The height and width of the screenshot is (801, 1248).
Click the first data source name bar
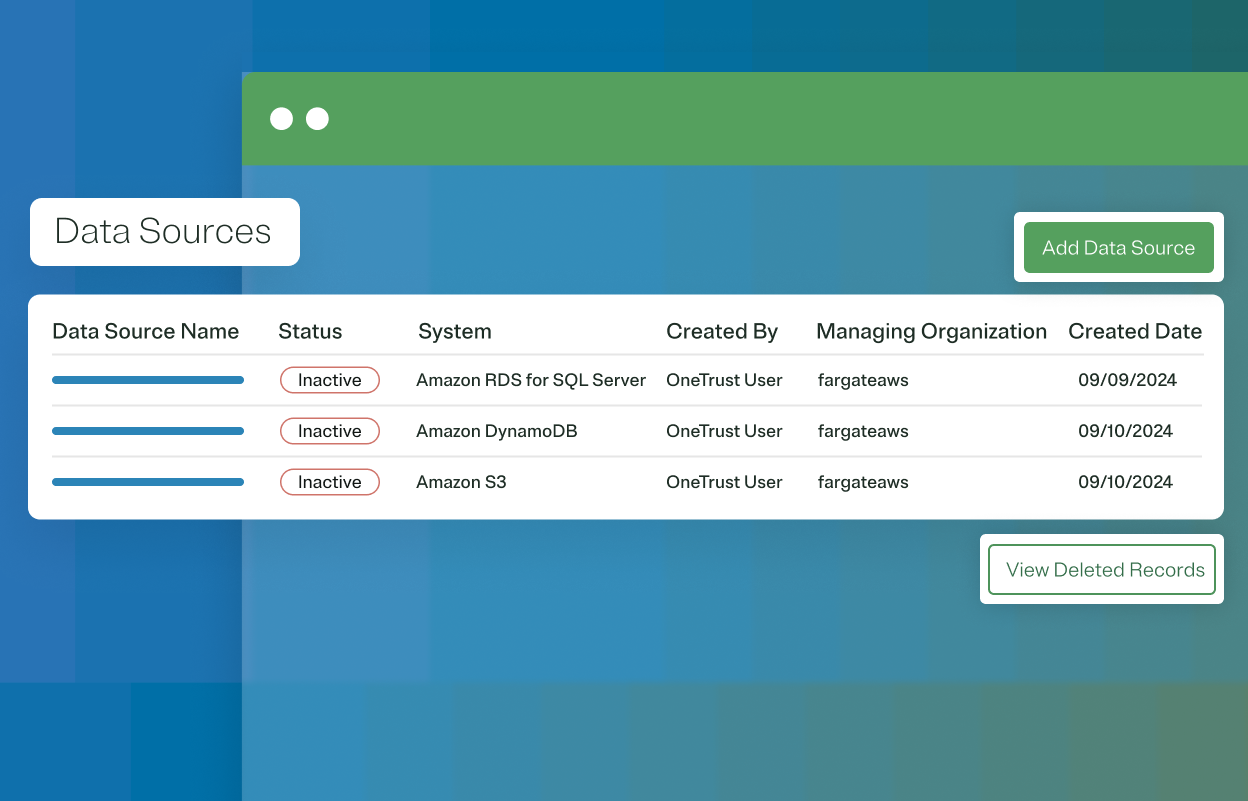[148, 380]
